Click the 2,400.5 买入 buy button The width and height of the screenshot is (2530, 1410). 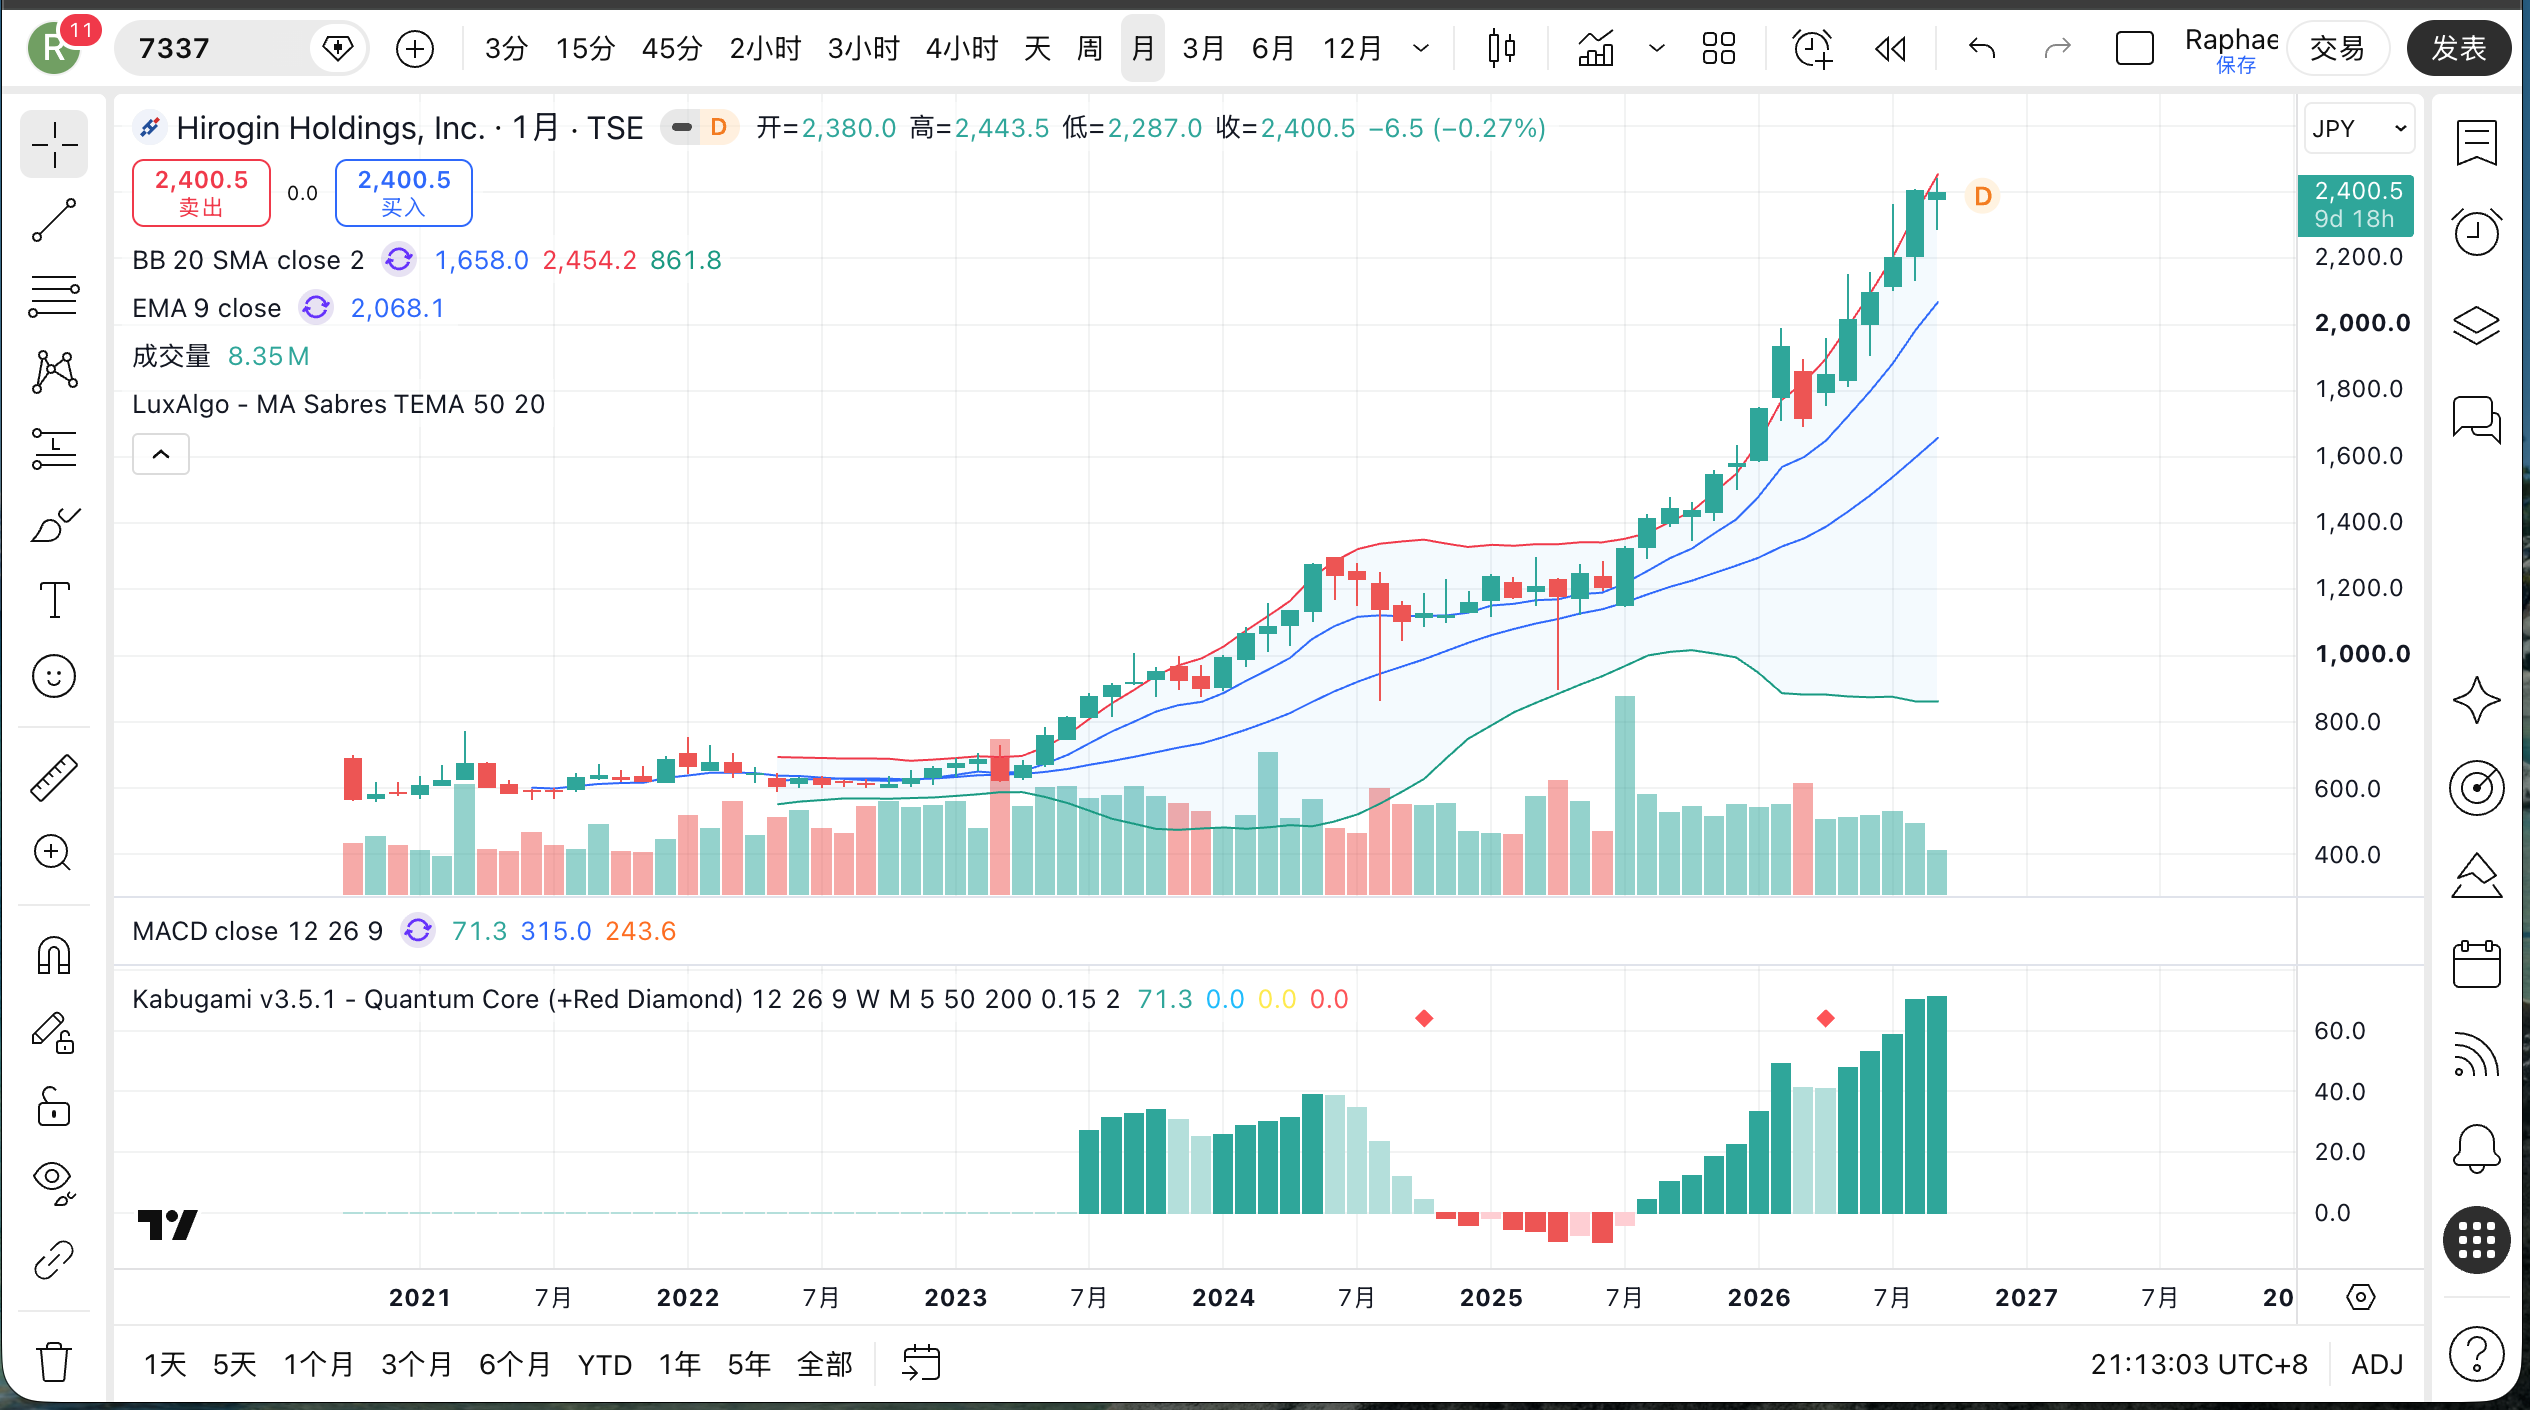404,192
